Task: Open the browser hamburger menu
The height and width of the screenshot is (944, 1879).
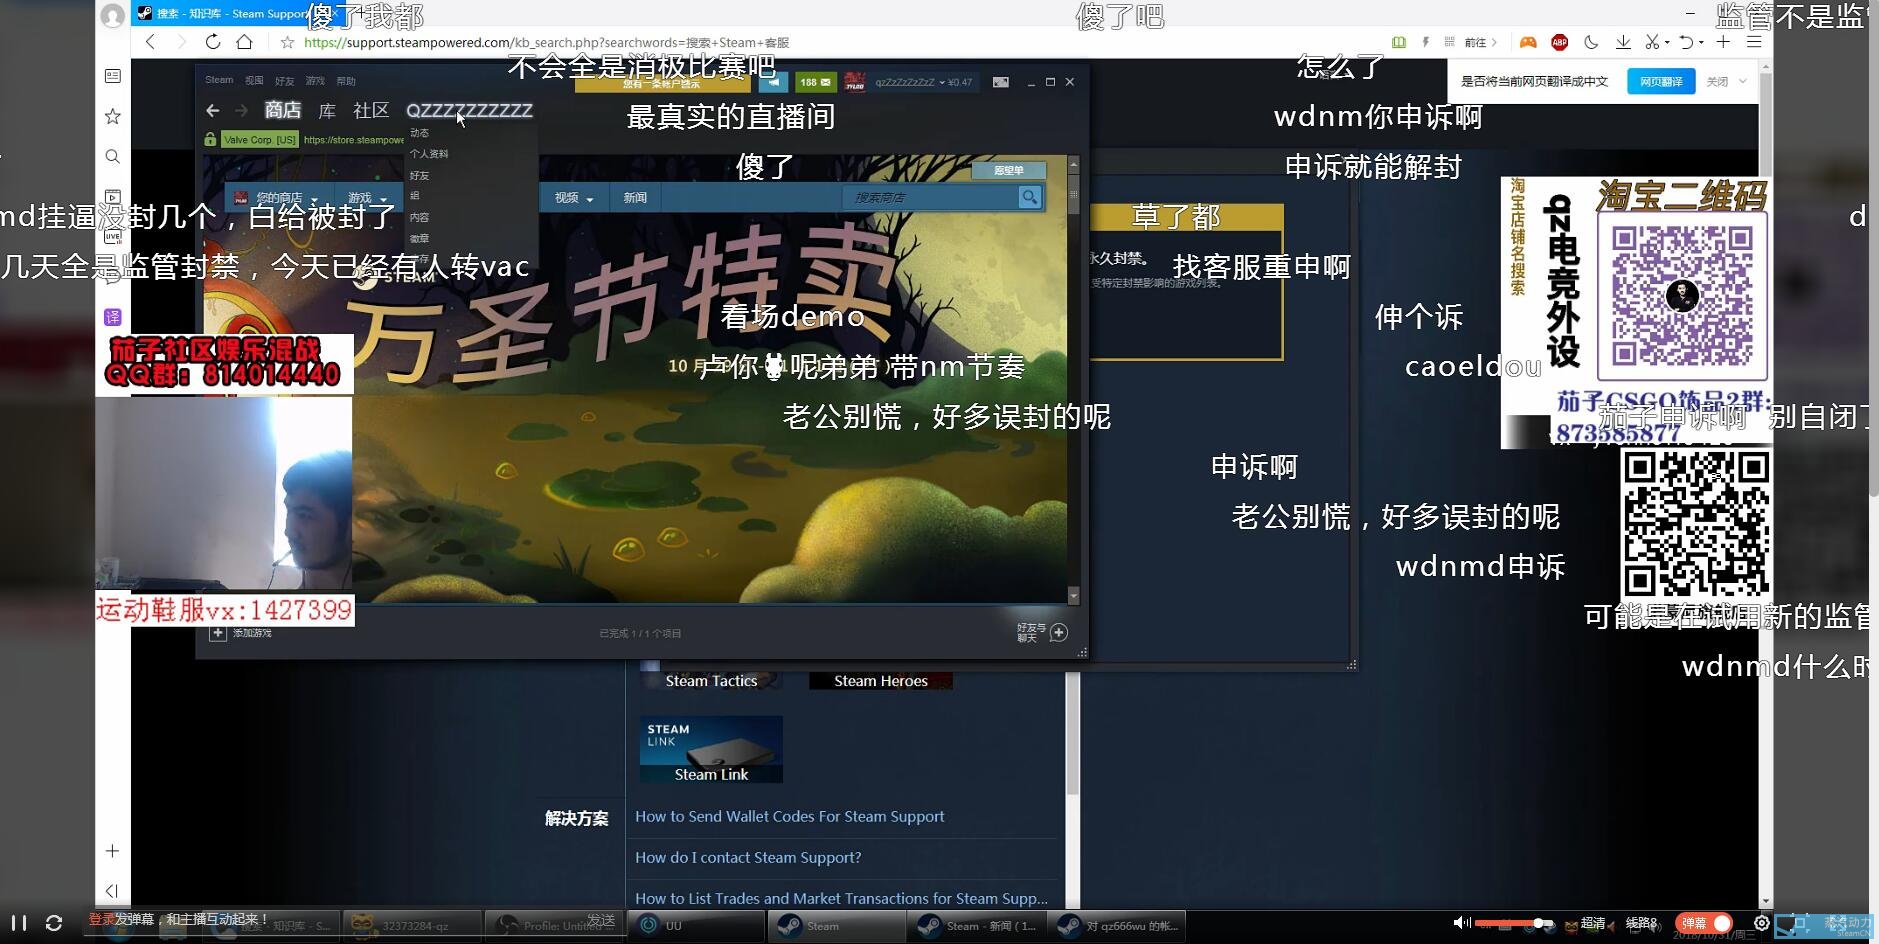Action: (1754, 42)
